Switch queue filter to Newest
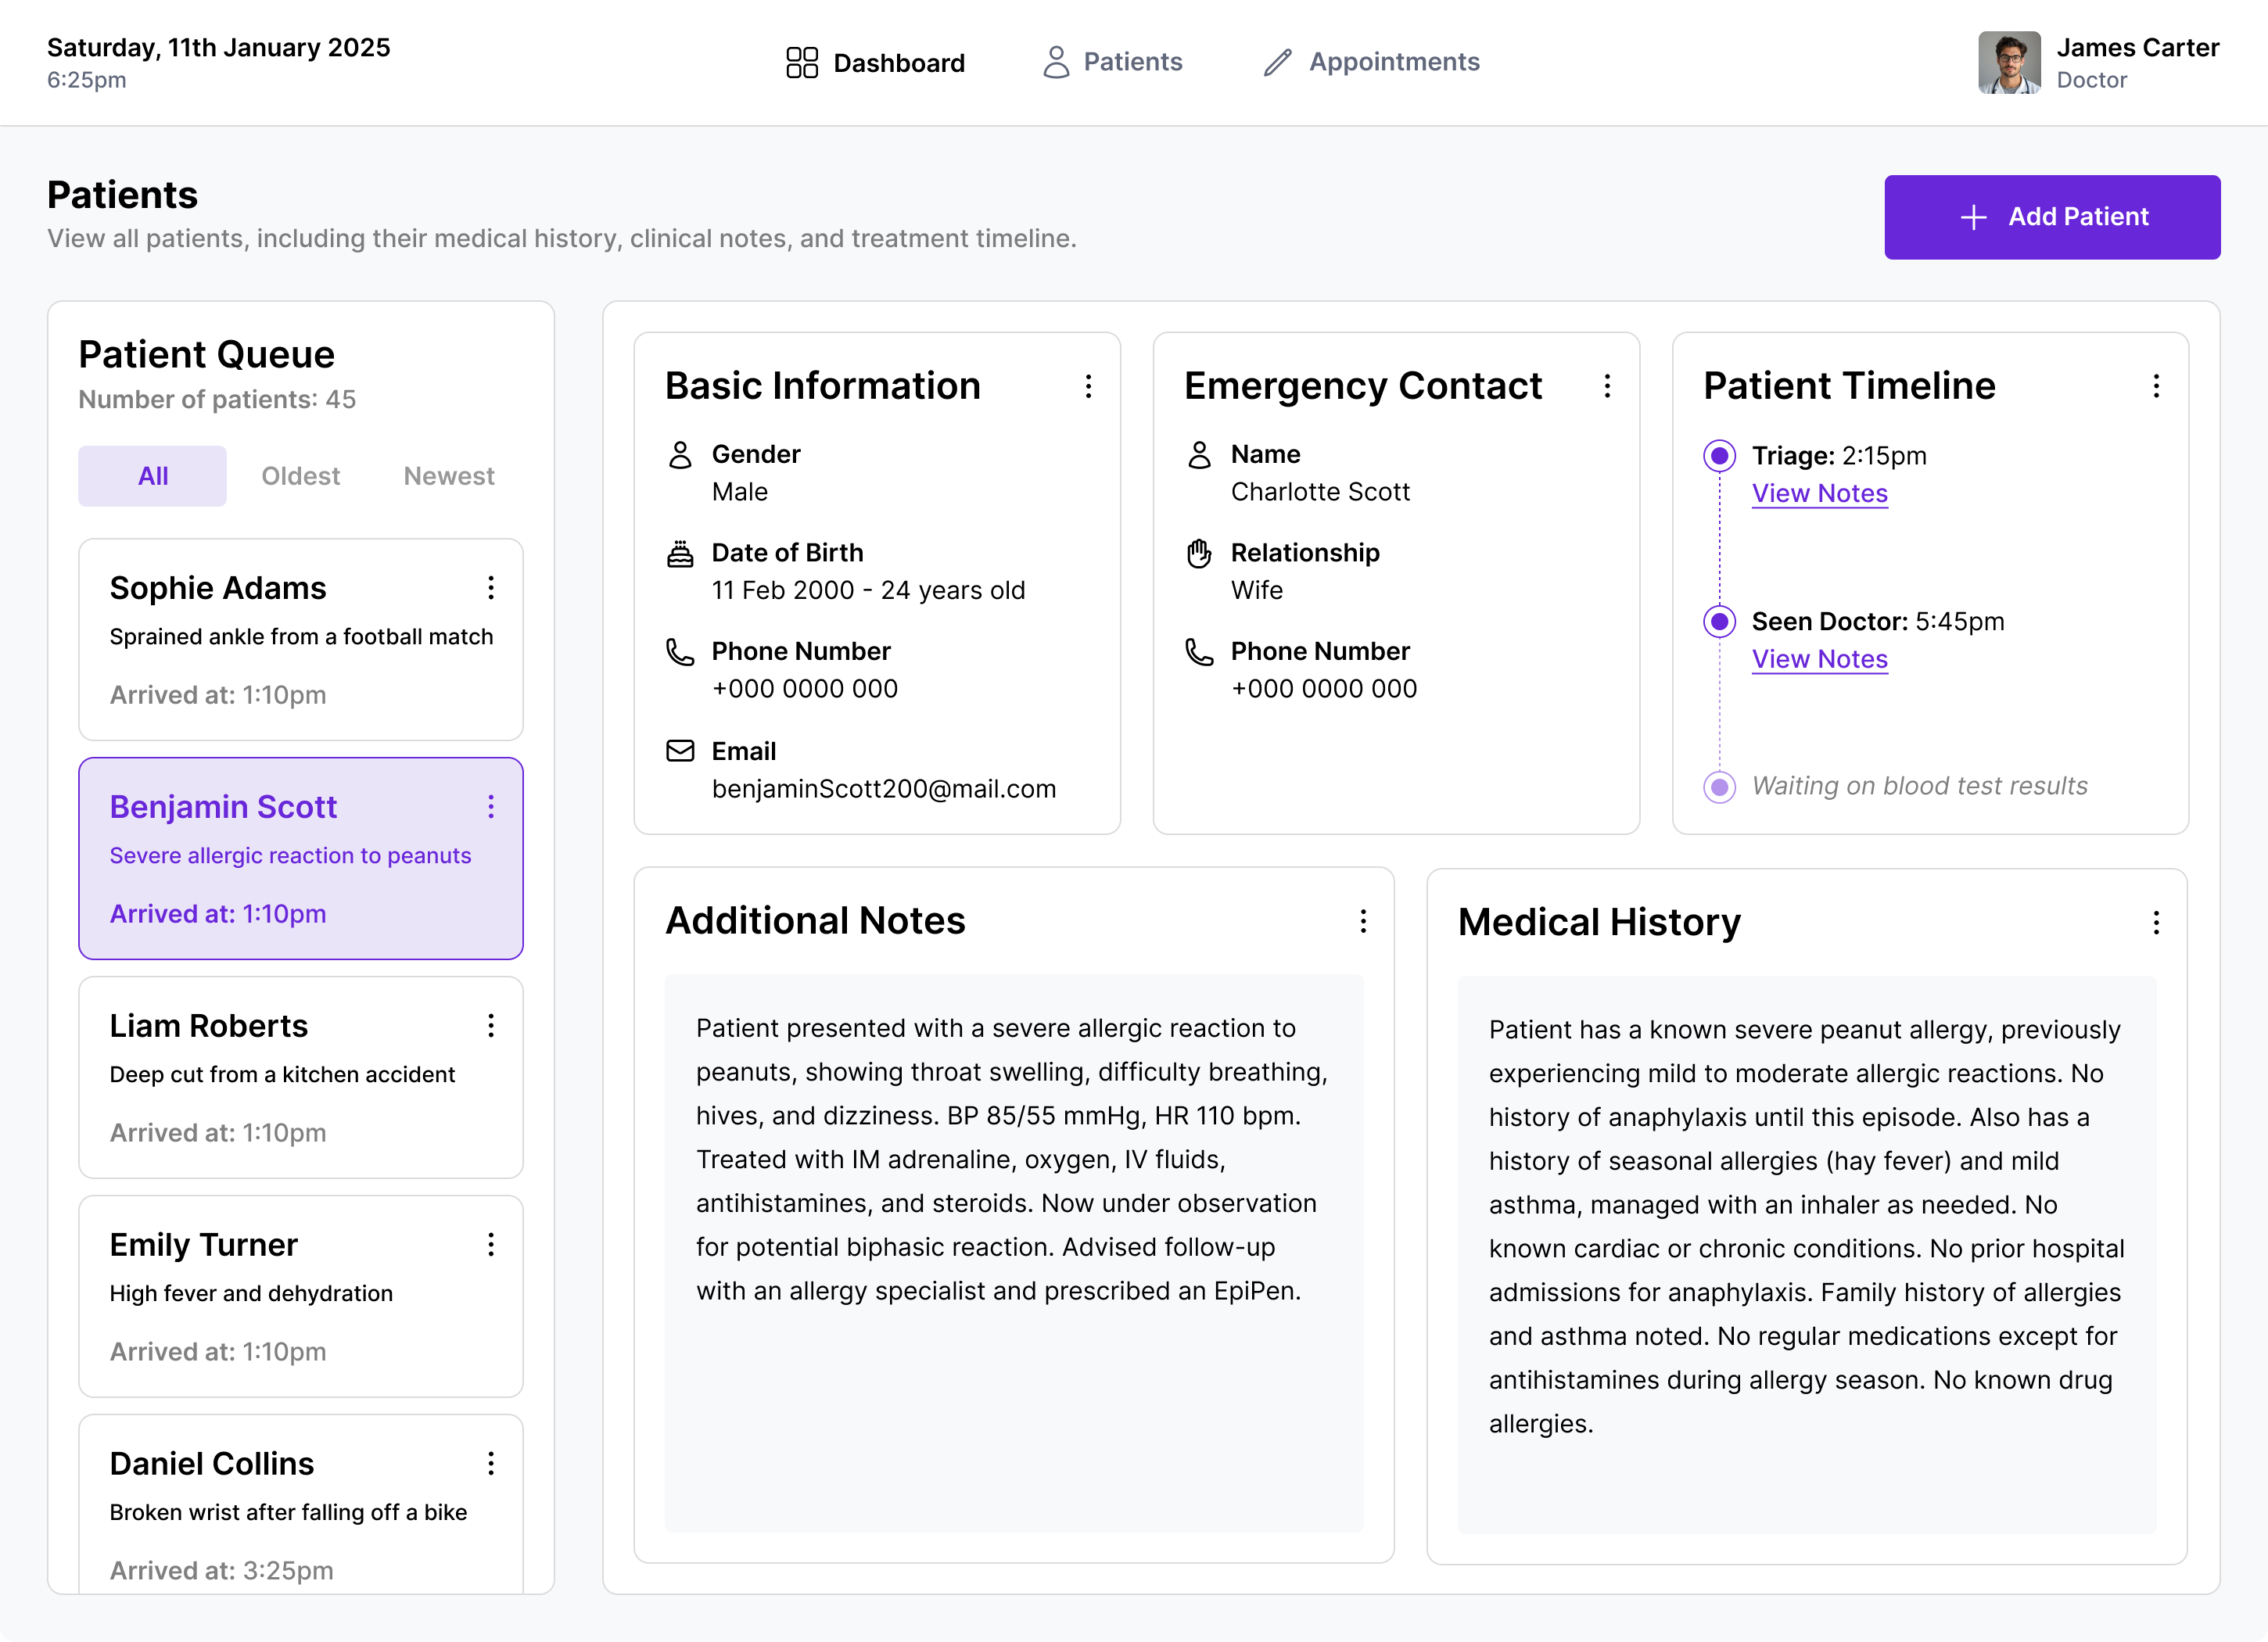The width and height of the screenshot is (2268, 1642). tap(449, 476)
